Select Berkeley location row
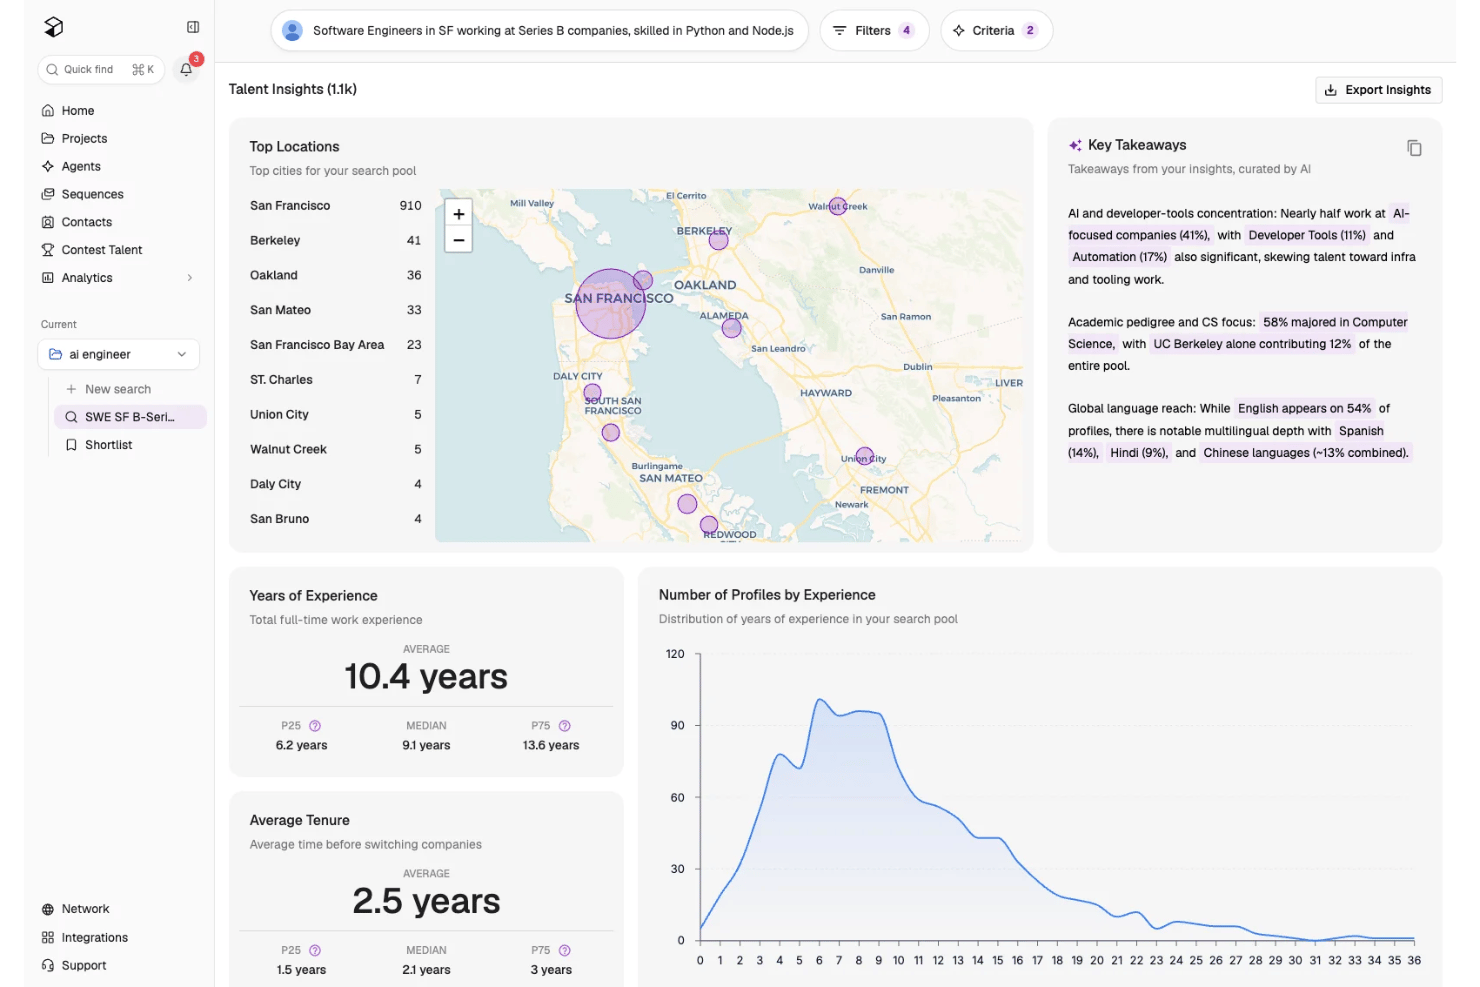Image resolution: width=1480 pixels, height=987 pixels. 336,241
